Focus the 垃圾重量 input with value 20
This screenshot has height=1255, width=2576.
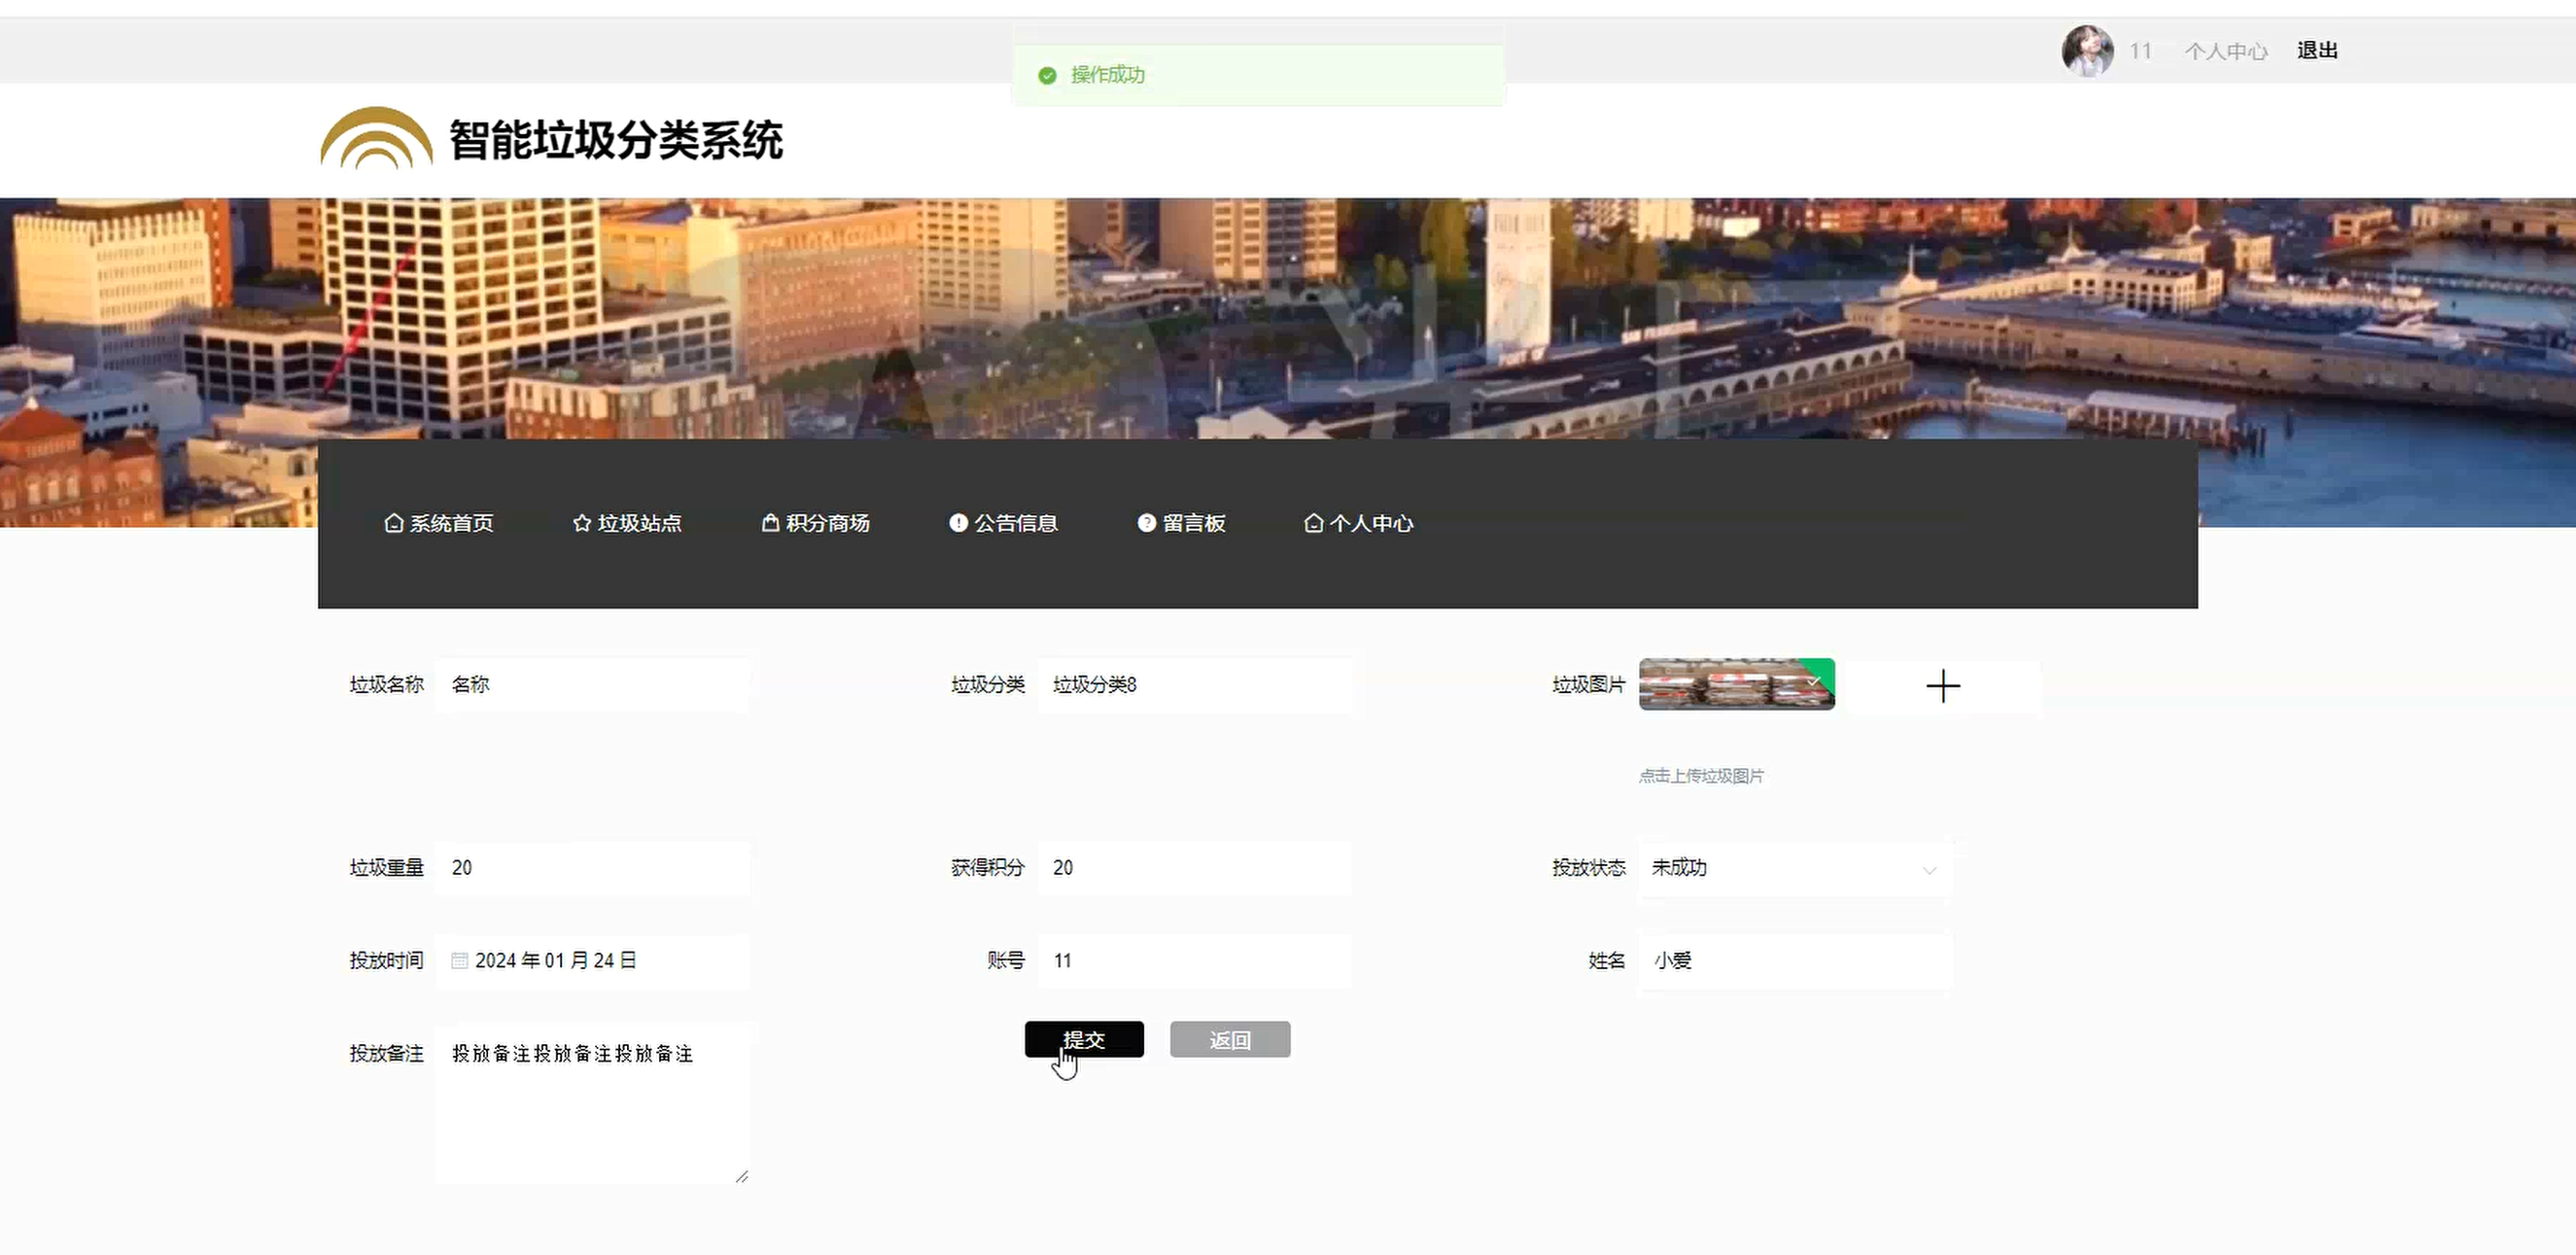[x=592, y=868]
